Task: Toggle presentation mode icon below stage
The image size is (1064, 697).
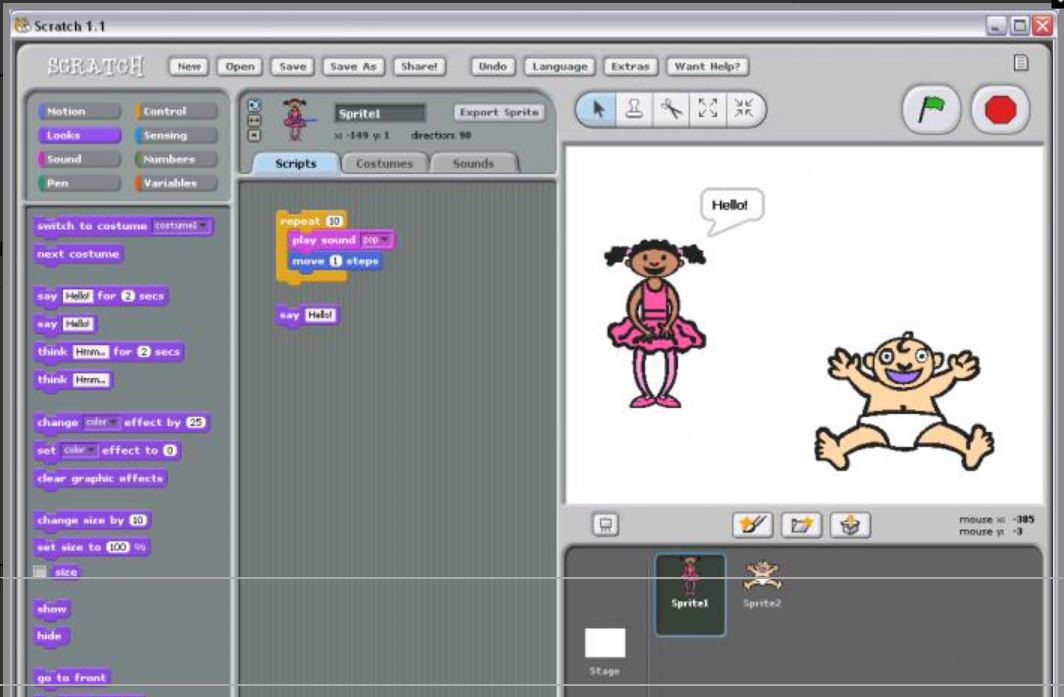Action: tap(605, 525)
